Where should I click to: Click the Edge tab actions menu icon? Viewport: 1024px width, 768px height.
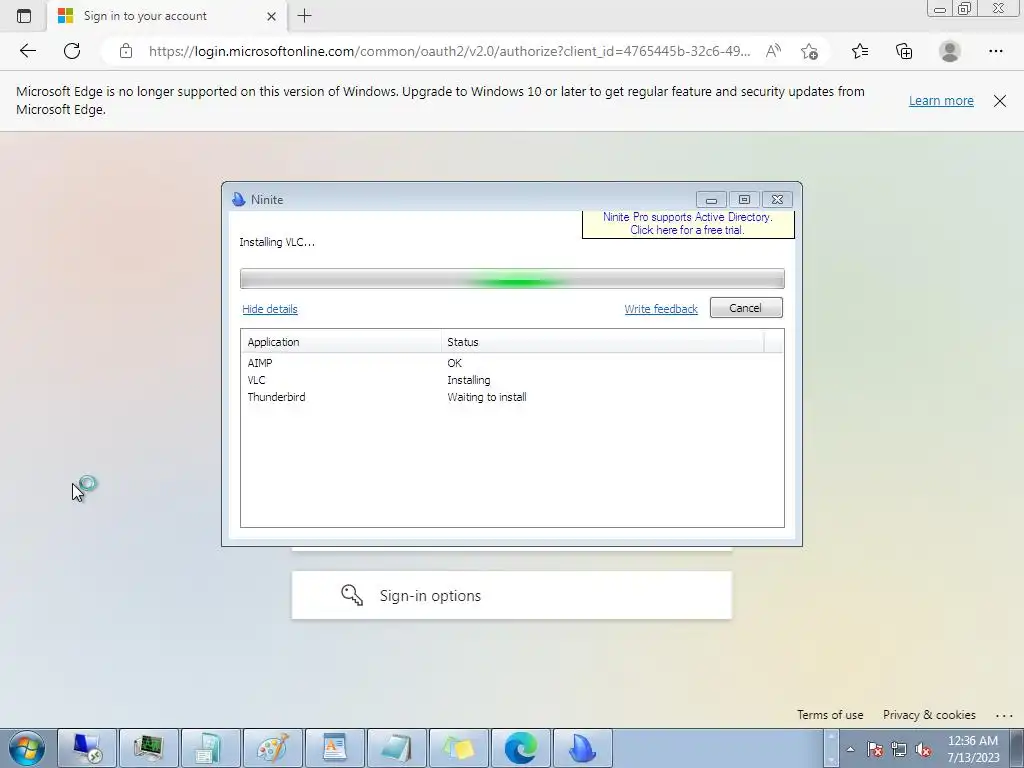(x=24, y=16)
